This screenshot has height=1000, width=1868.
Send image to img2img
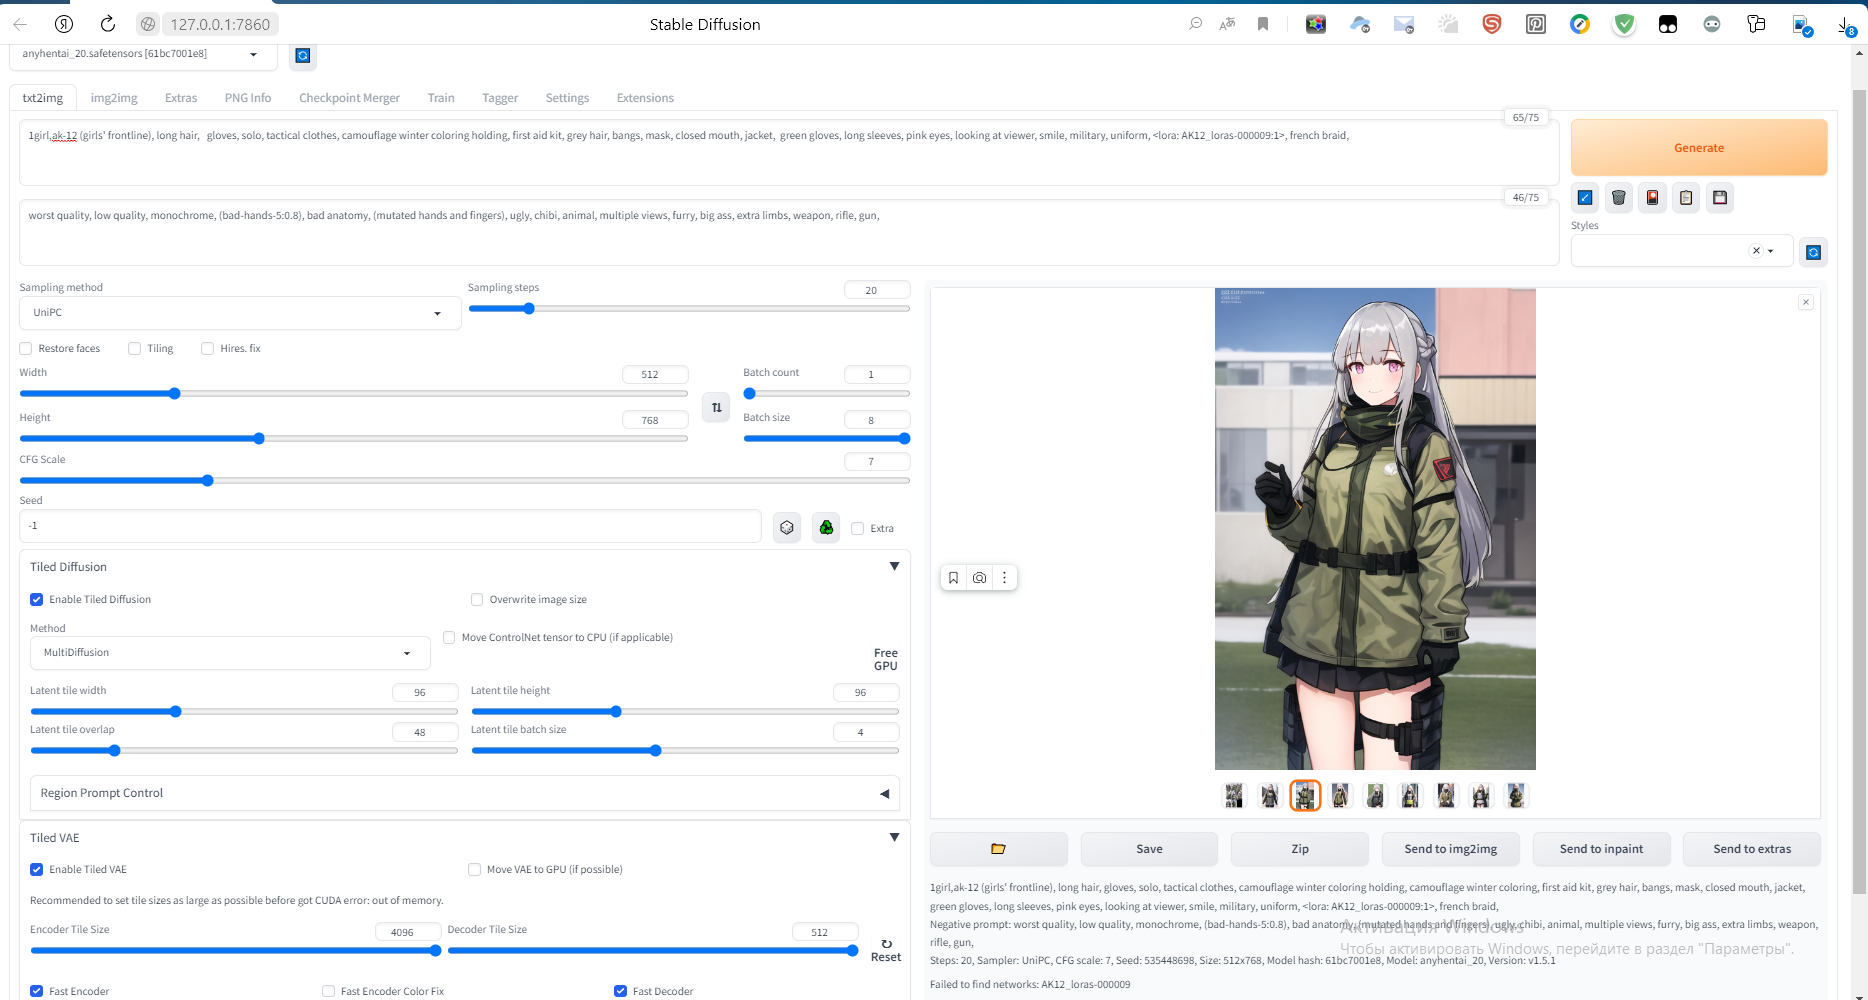click(1451, 849)
